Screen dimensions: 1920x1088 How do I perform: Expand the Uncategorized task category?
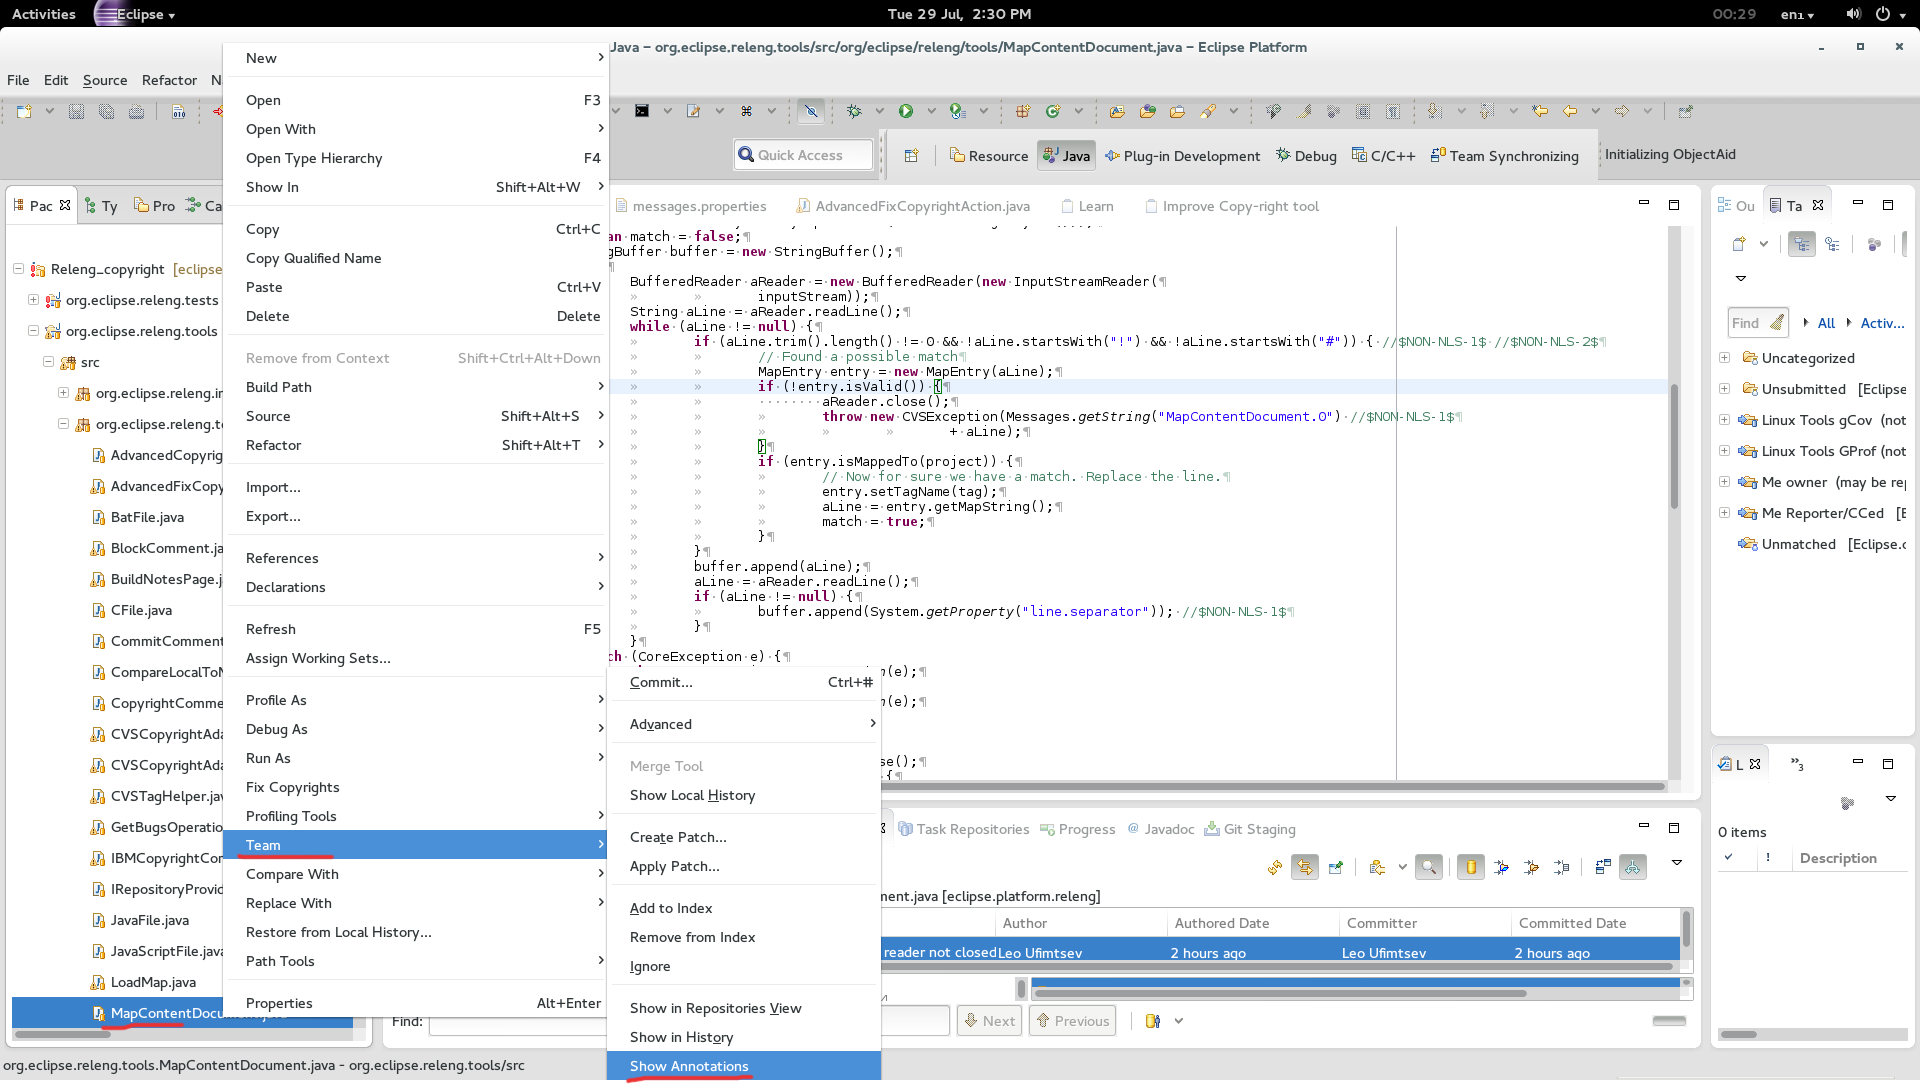pyautogui.click(x=1724, y=358)
